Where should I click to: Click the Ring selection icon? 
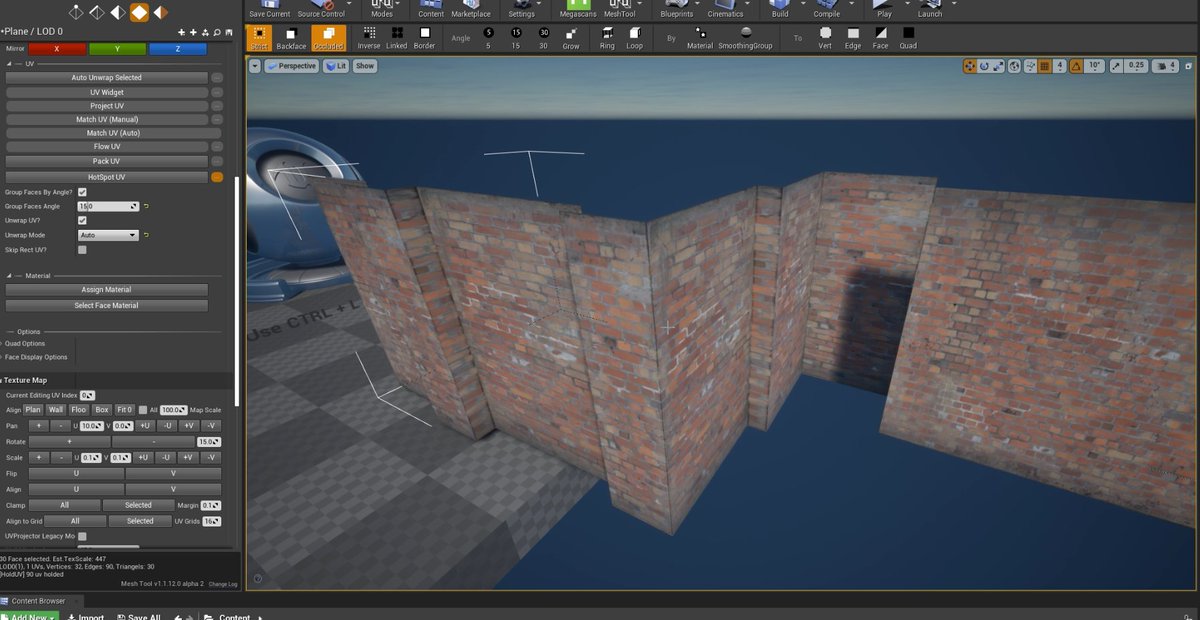point(607,39)
